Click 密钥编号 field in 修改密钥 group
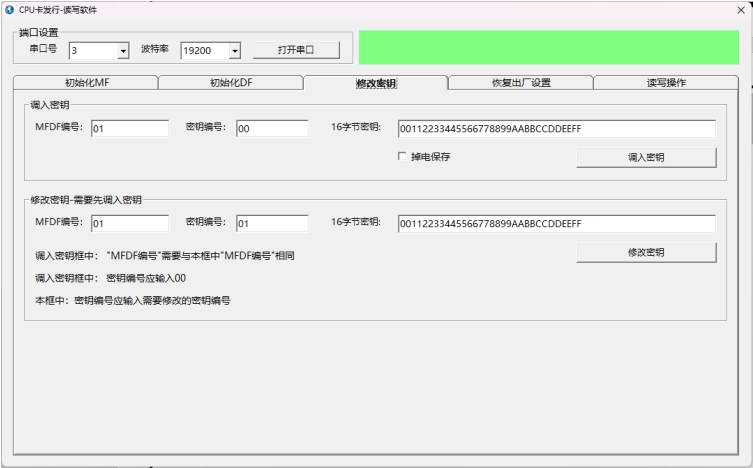Screen dimensions: 753x468 pyautogui.click(x=272, y=223)
